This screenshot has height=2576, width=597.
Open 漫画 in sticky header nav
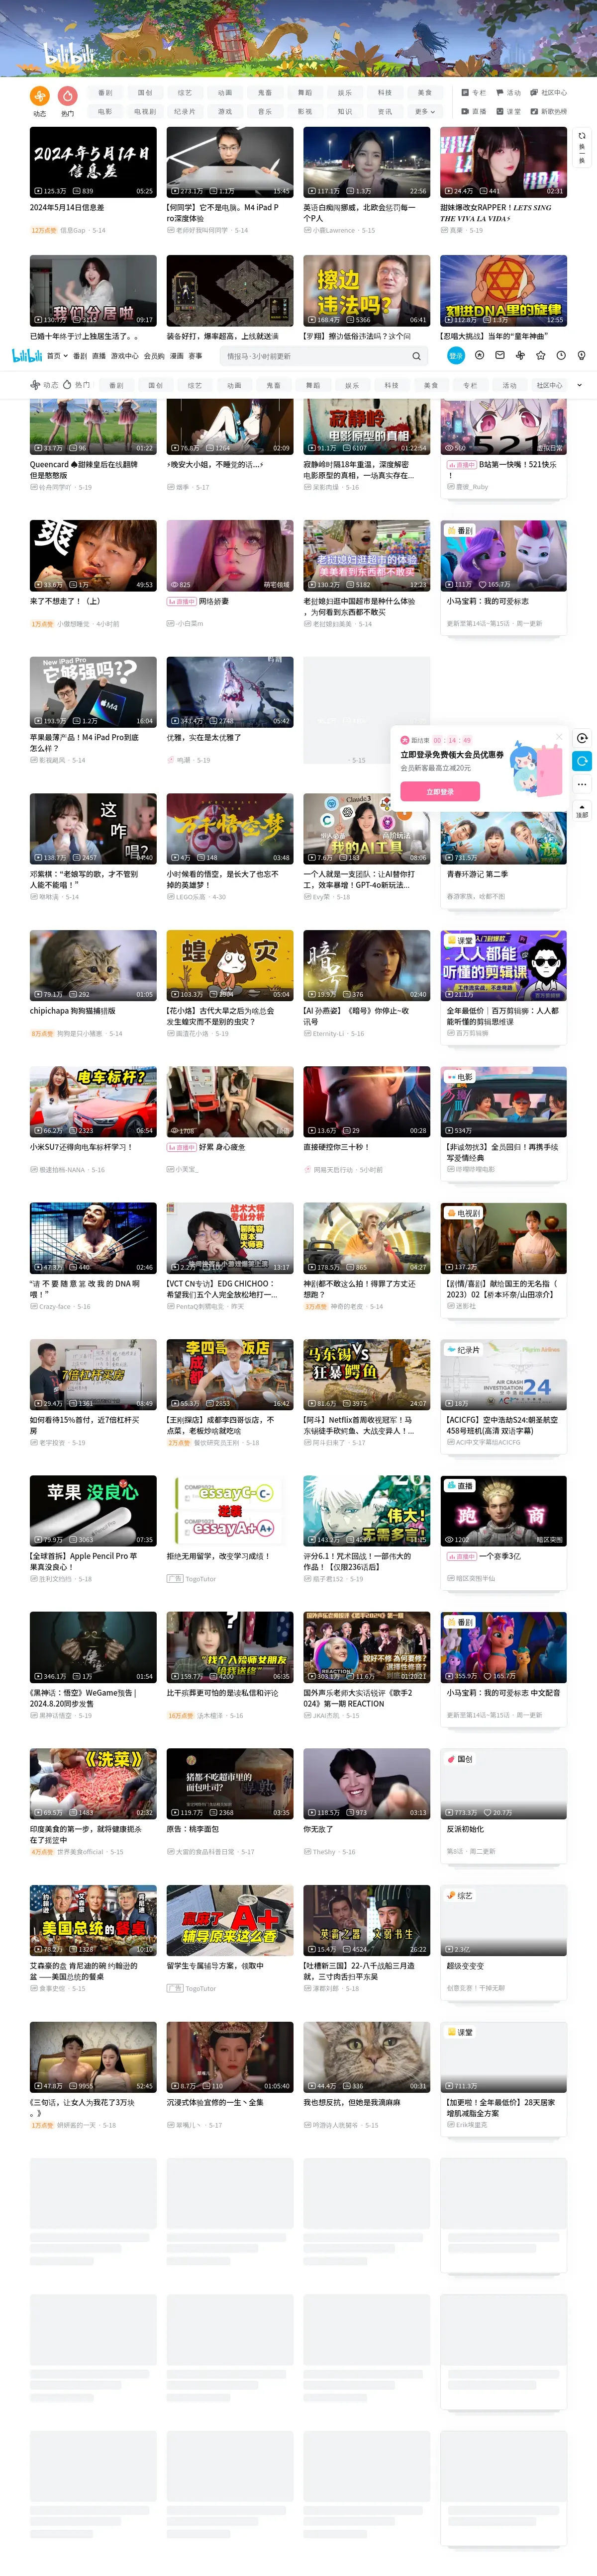pyautogui.click(x=176, y=356)
